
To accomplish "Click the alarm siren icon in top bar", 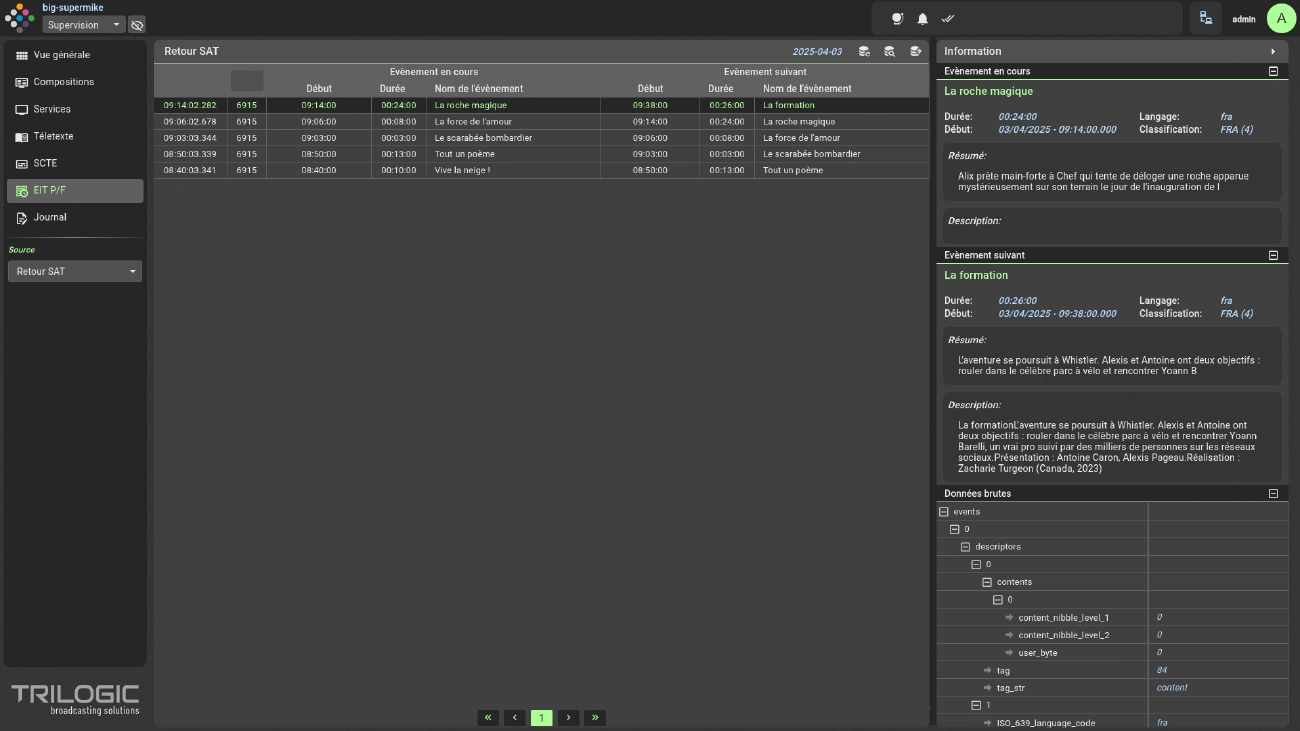I will pos(897,19).
